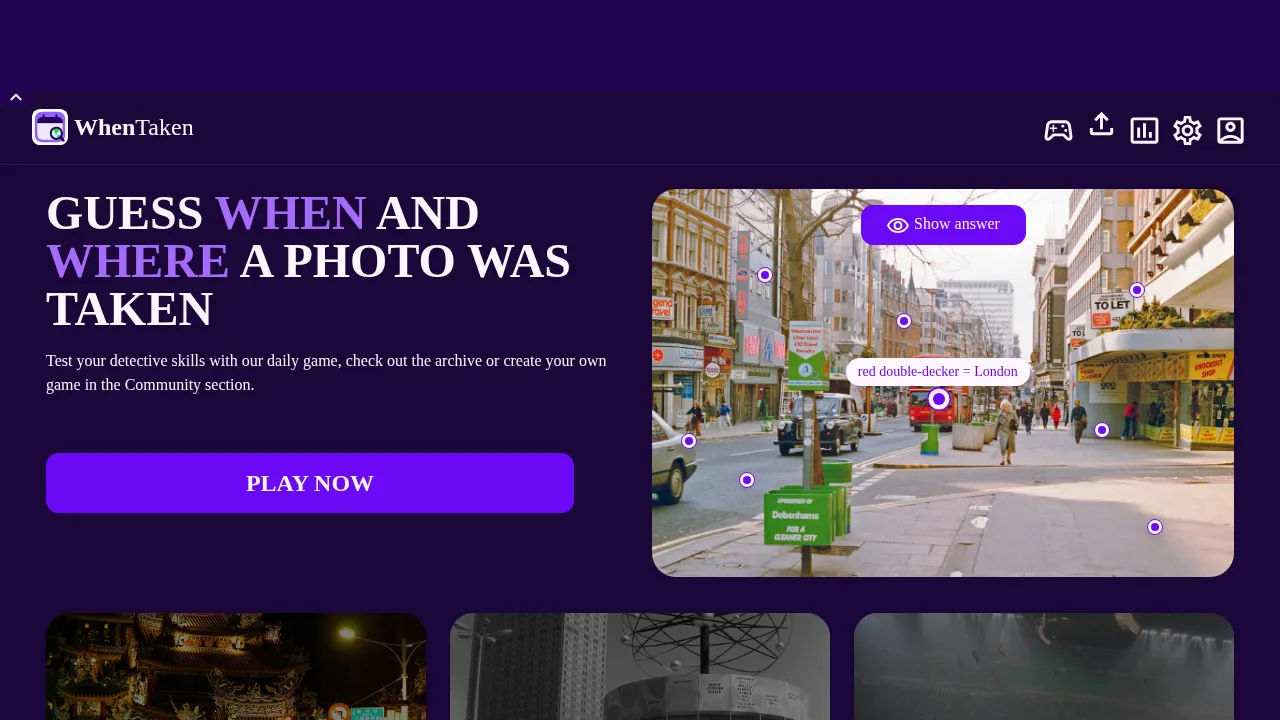
Task: Select the large hotspot on red double-decker bus
Action: (x=939, y=399)
